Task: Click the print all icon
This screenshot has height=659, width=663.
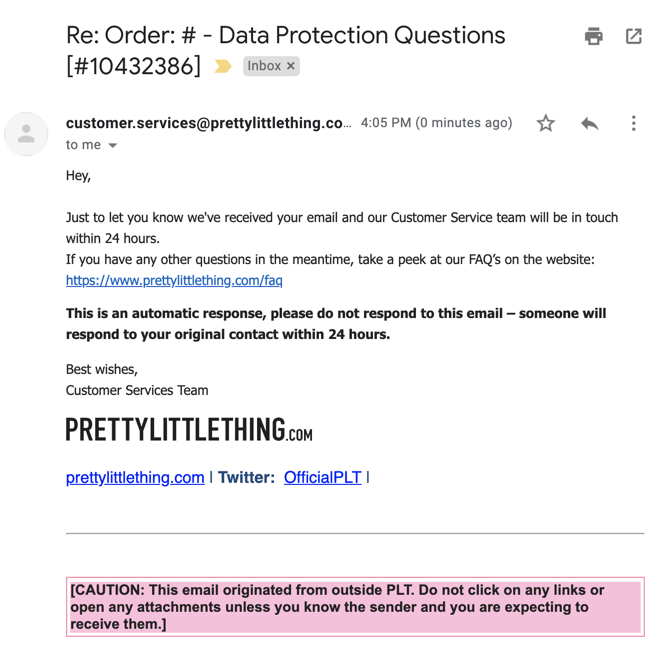Action: point(594,36)
